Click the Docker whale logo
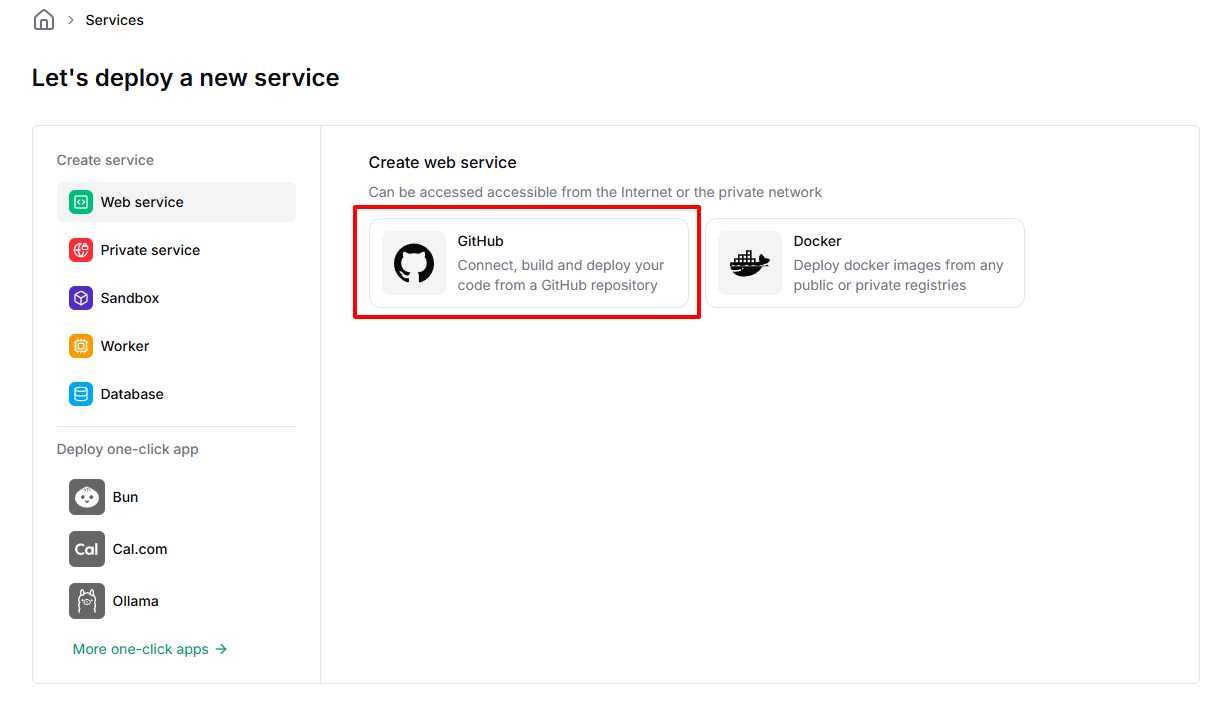 click(x=750, y=264)
